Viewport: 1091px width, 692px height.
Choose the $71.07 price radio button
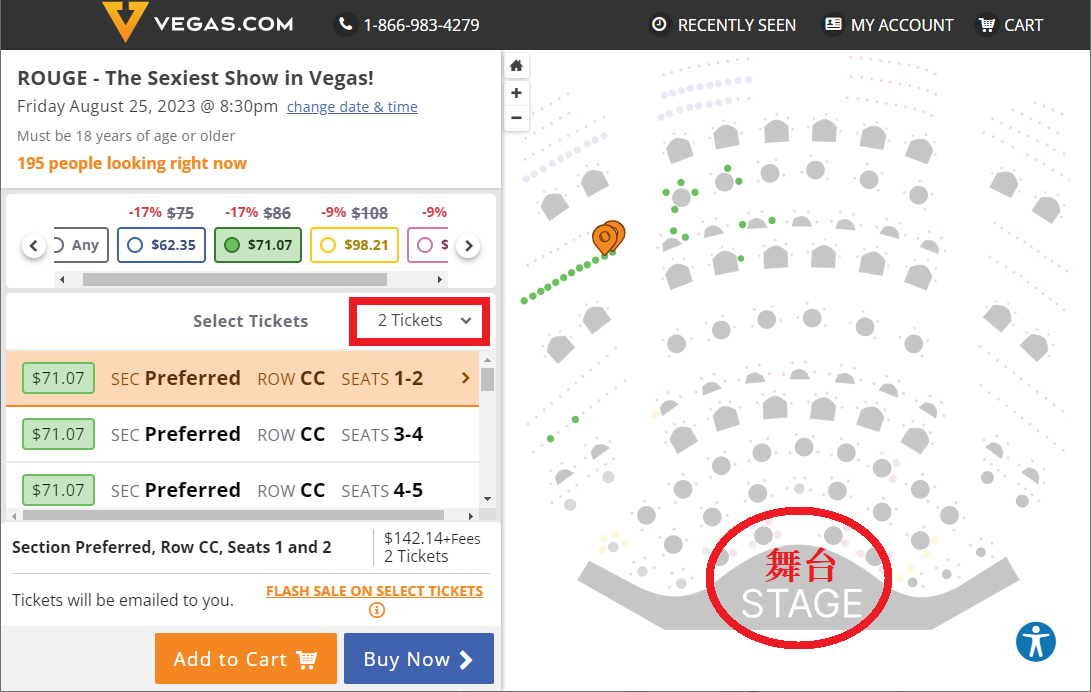point(232,245)
